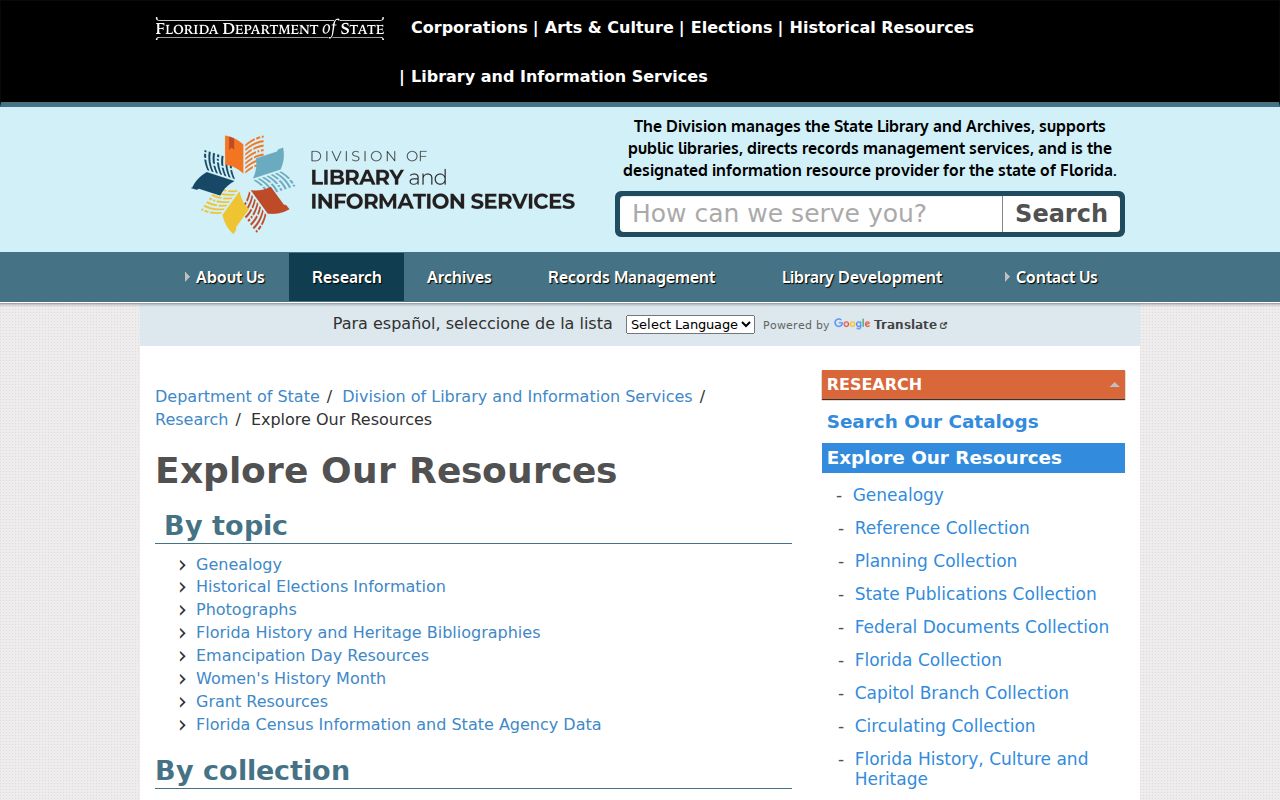
Task: Open Florida Collection in the sidebar
Action: 928,660
